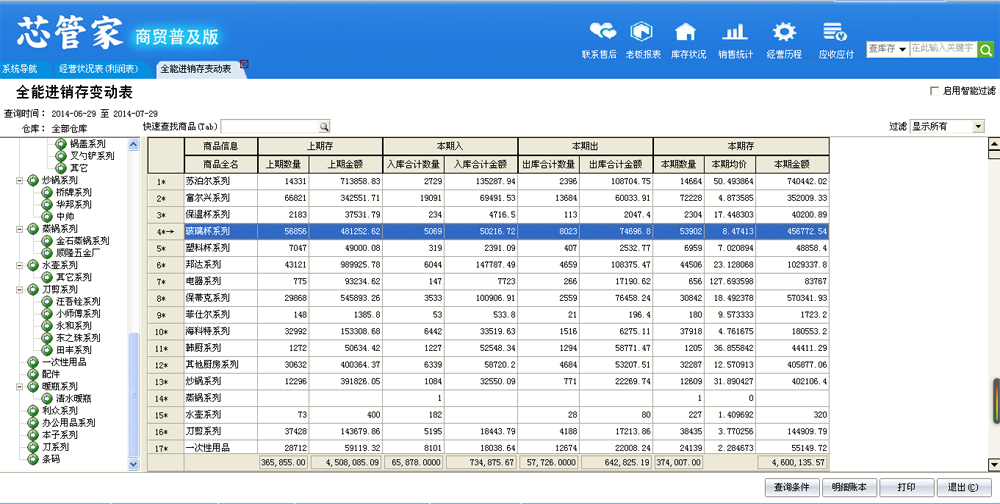The width and height of the screenshot is (1000, 504).
Task: Click the green icon of 清水暖瓶 node
Action: click(x=47, y=398)
